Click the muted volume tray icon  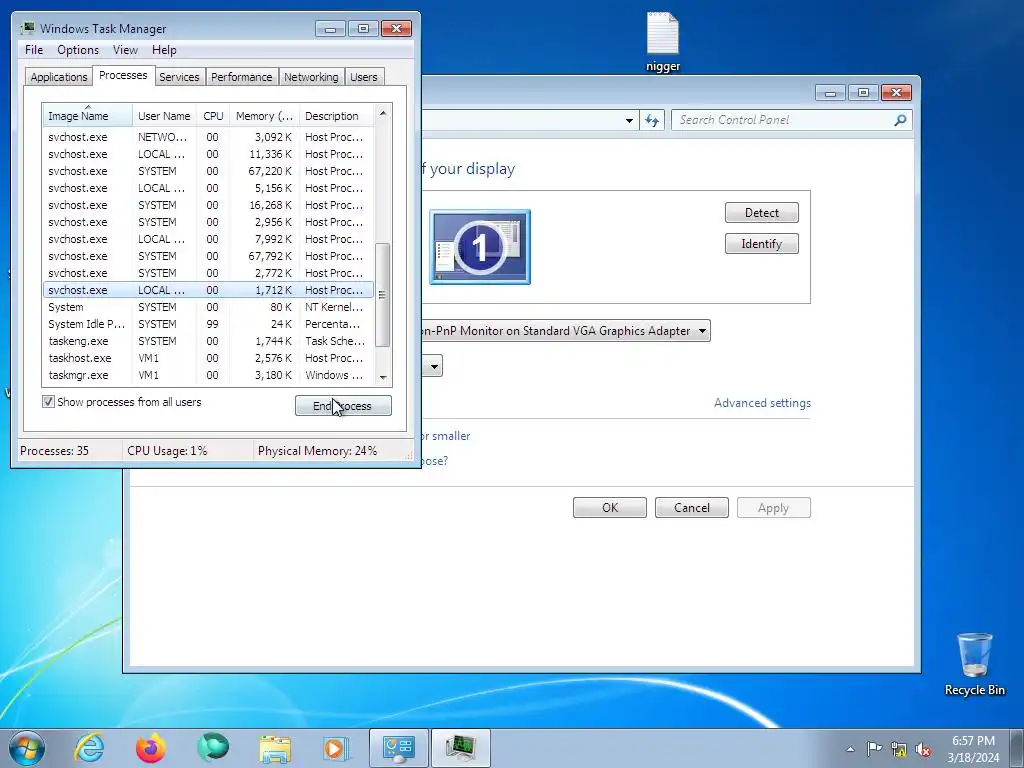[x=923, y=749]
